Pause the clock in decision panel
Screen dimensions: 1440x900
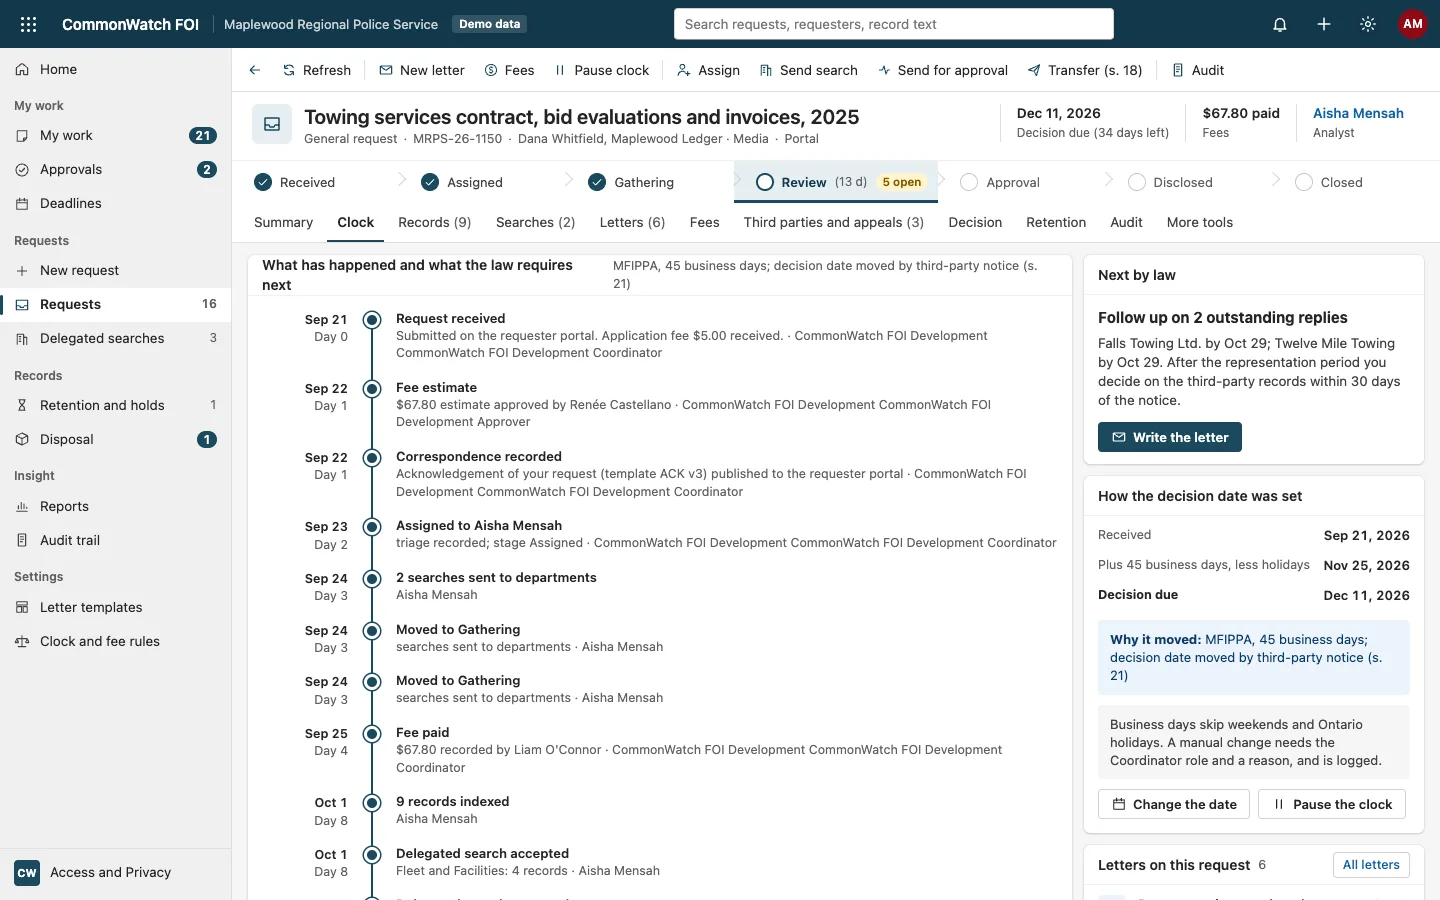point(1332,804)
